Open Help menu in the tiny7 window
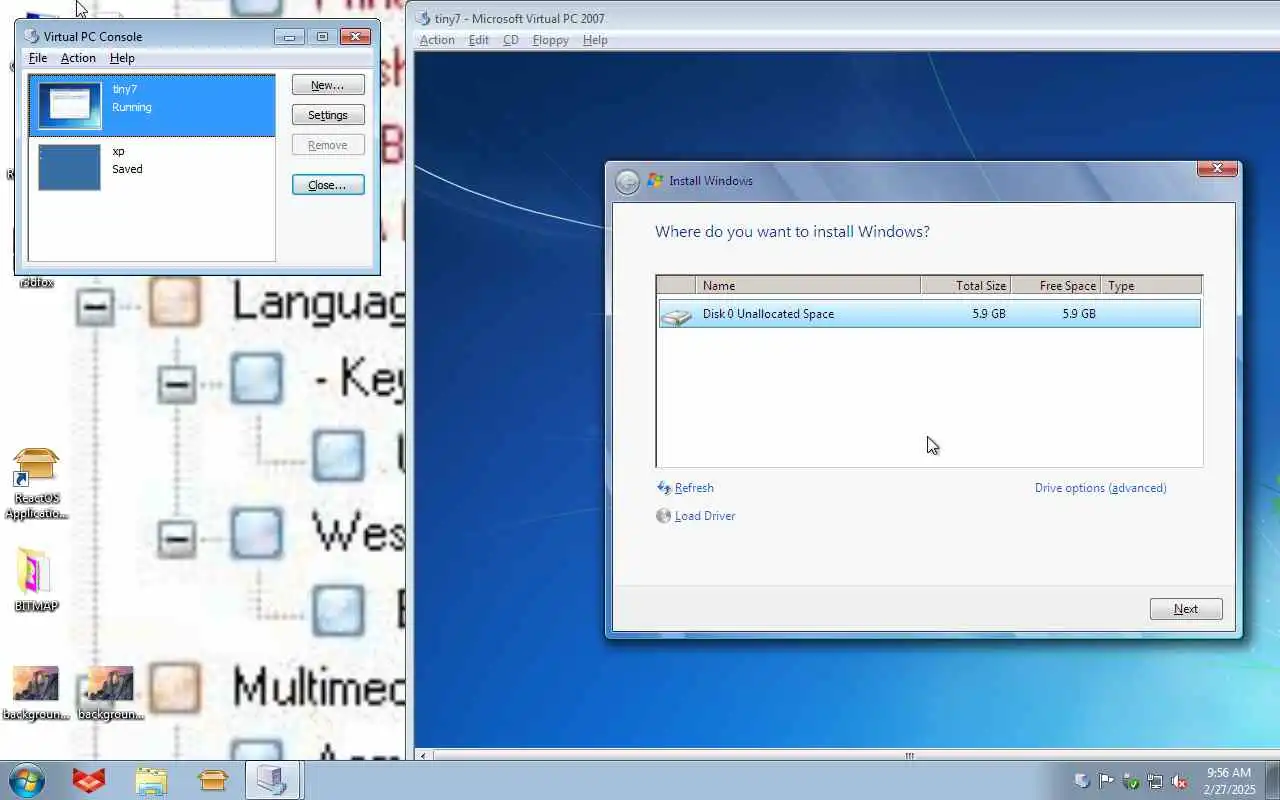1280x800 pixels. point(595,40)
